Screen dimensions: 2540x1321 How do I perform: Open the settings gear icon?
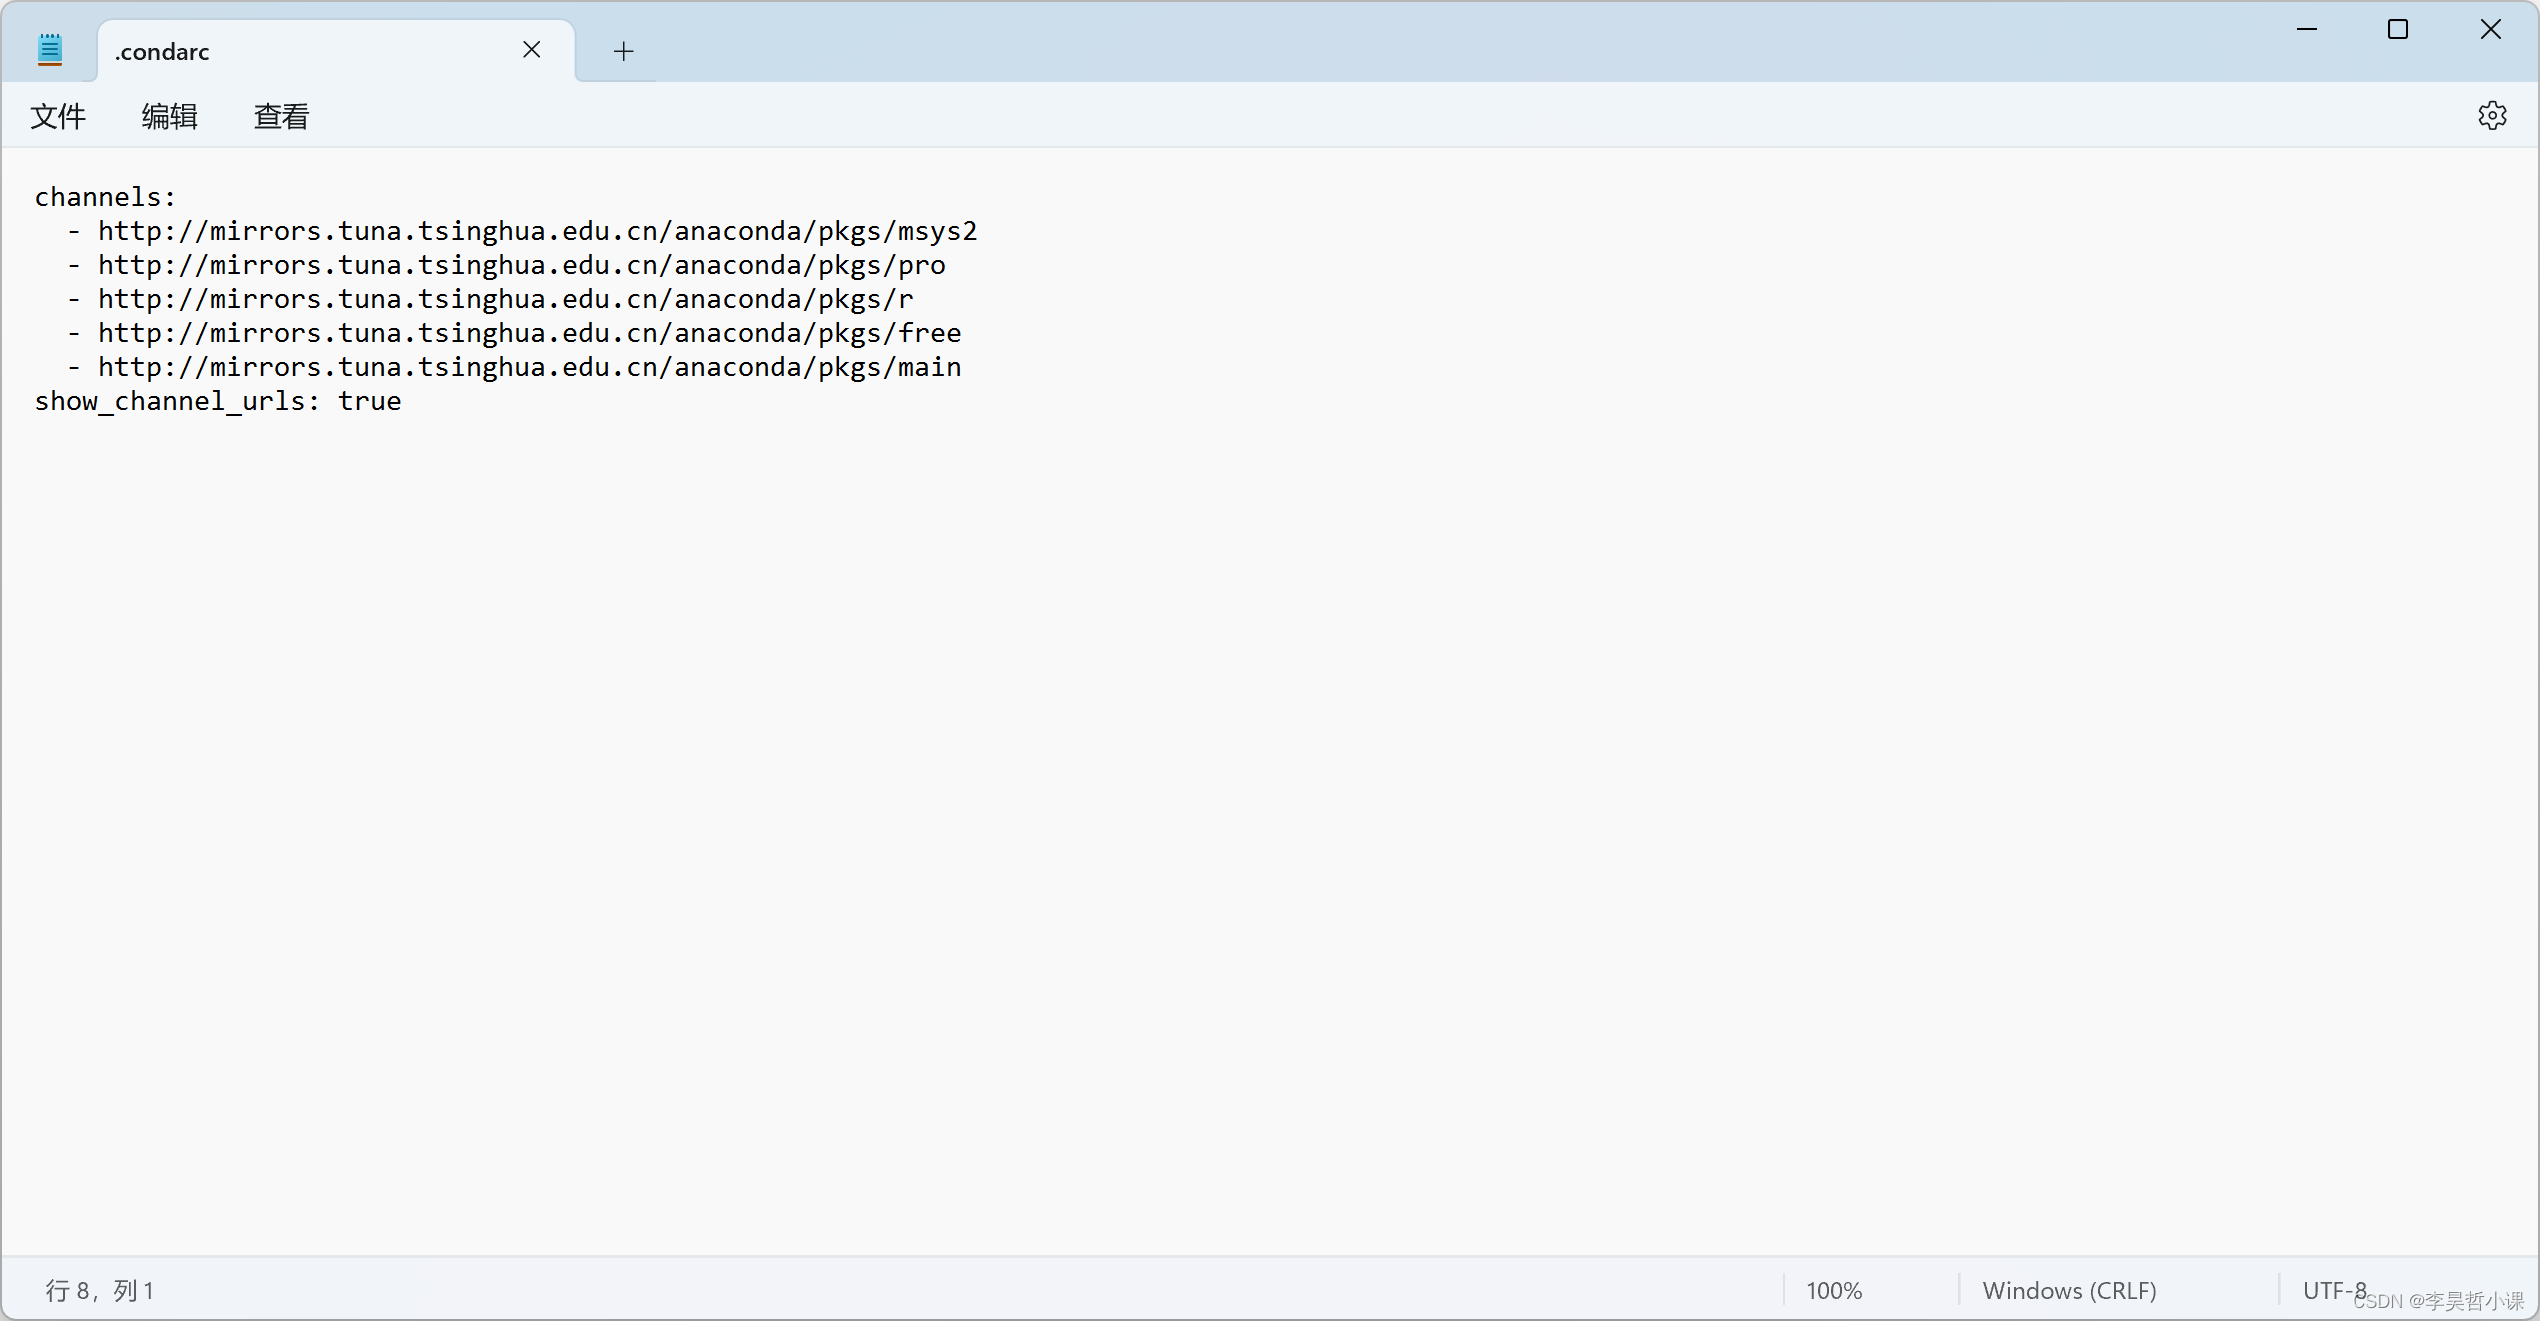click(x=2491, y=116)
